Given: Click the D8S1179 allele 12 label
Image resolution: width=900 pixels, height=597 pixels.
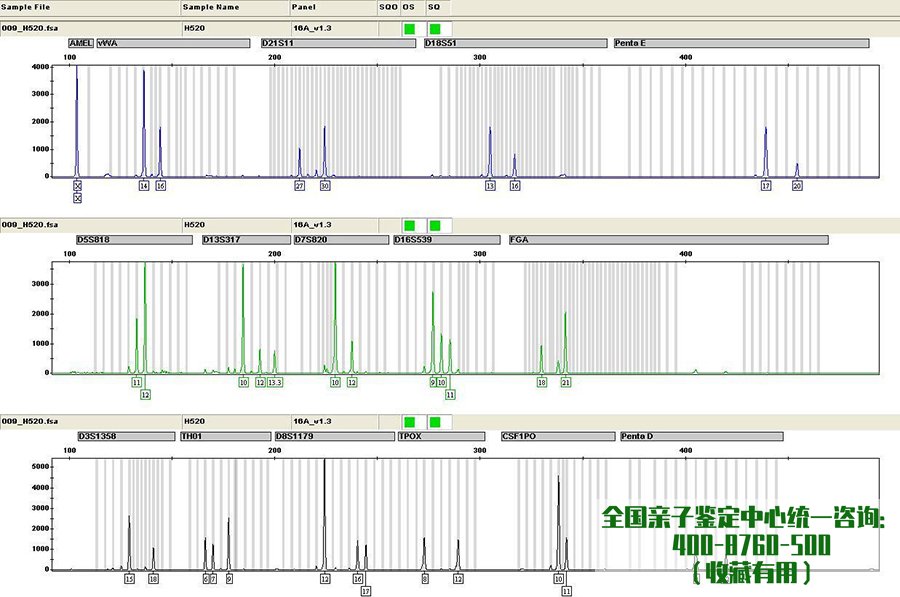Looking at the screenshot, I should [x=325, y=579].
